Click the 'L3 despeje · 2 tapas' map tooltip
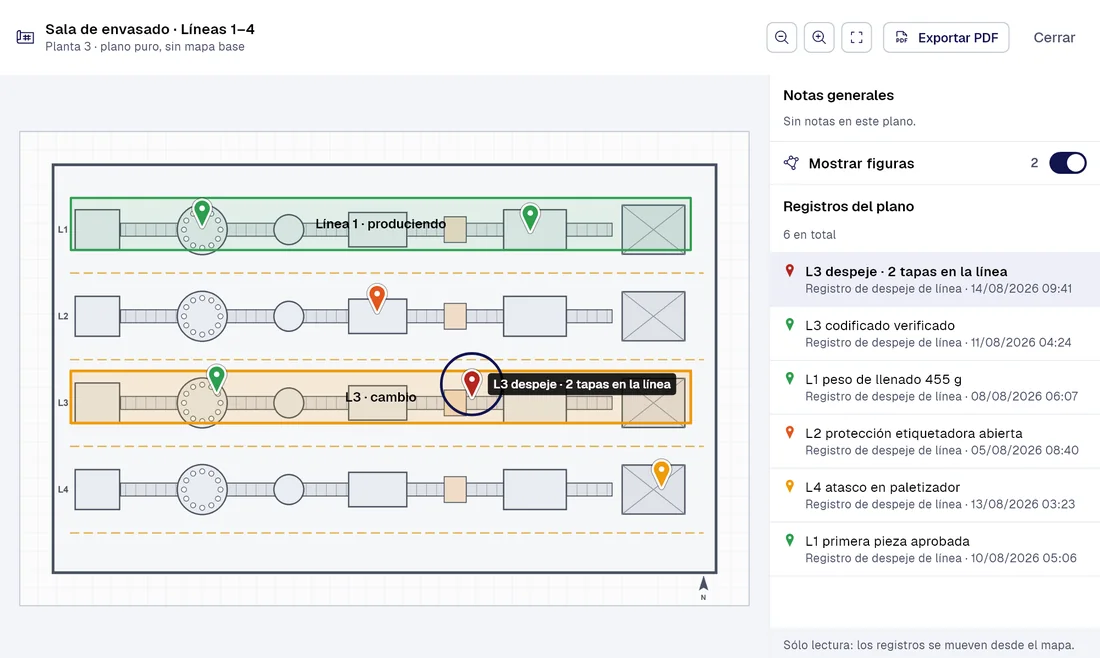Image resolution: width=1100 pixels, height=658 pixels. coord(582,384)
